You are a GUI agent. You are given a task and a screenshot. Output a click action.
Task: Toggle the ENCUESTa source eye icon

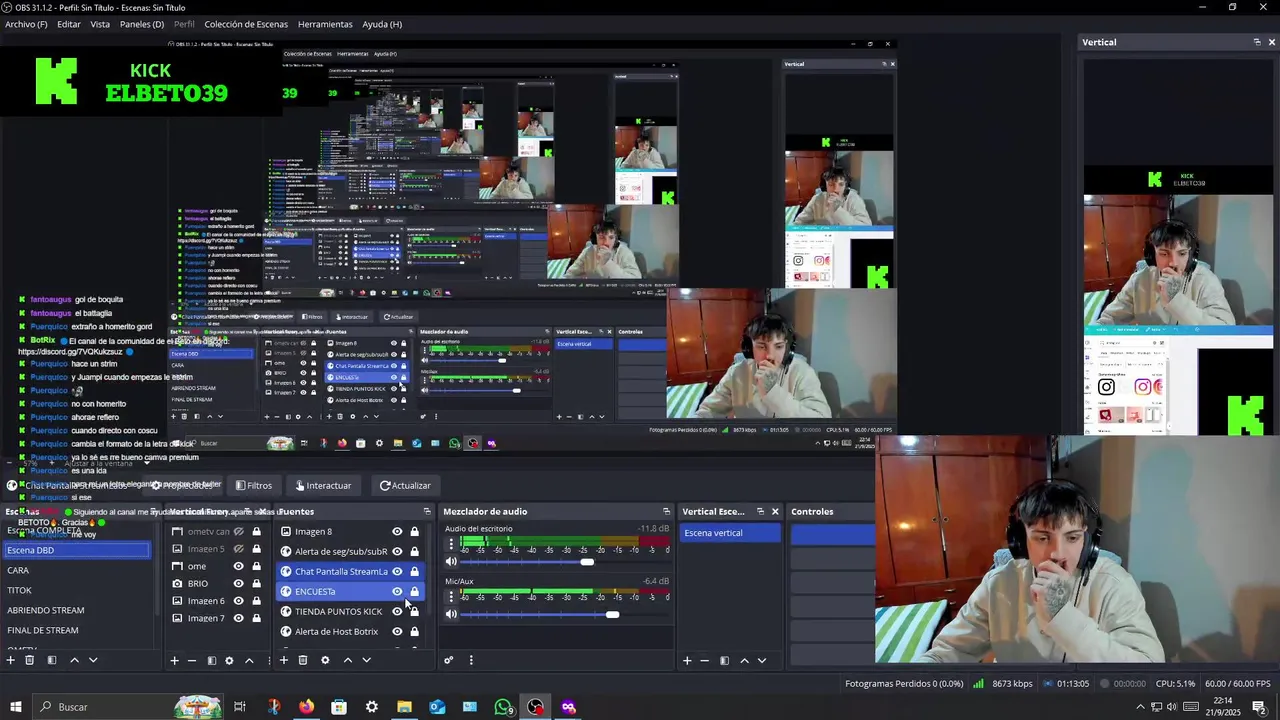[397, 591]
